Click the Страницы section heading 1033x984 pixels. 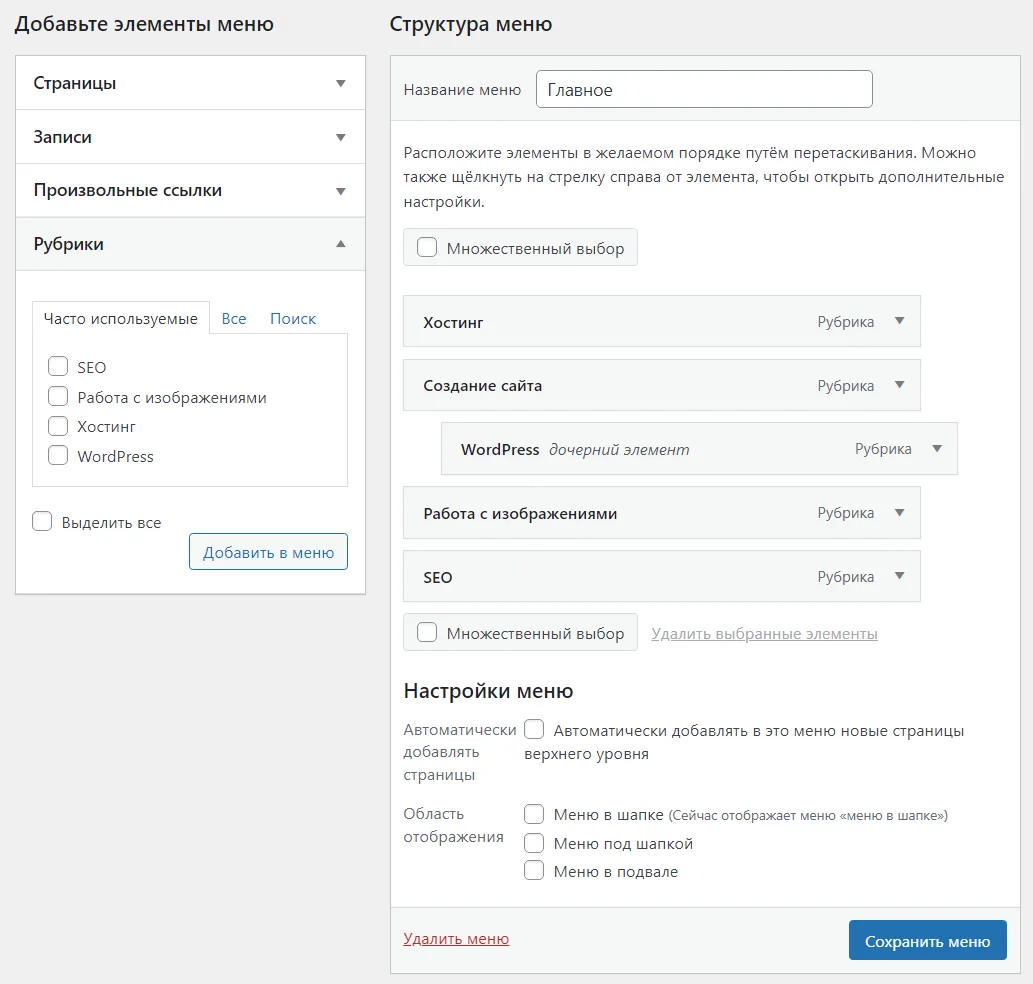[74, 83]
